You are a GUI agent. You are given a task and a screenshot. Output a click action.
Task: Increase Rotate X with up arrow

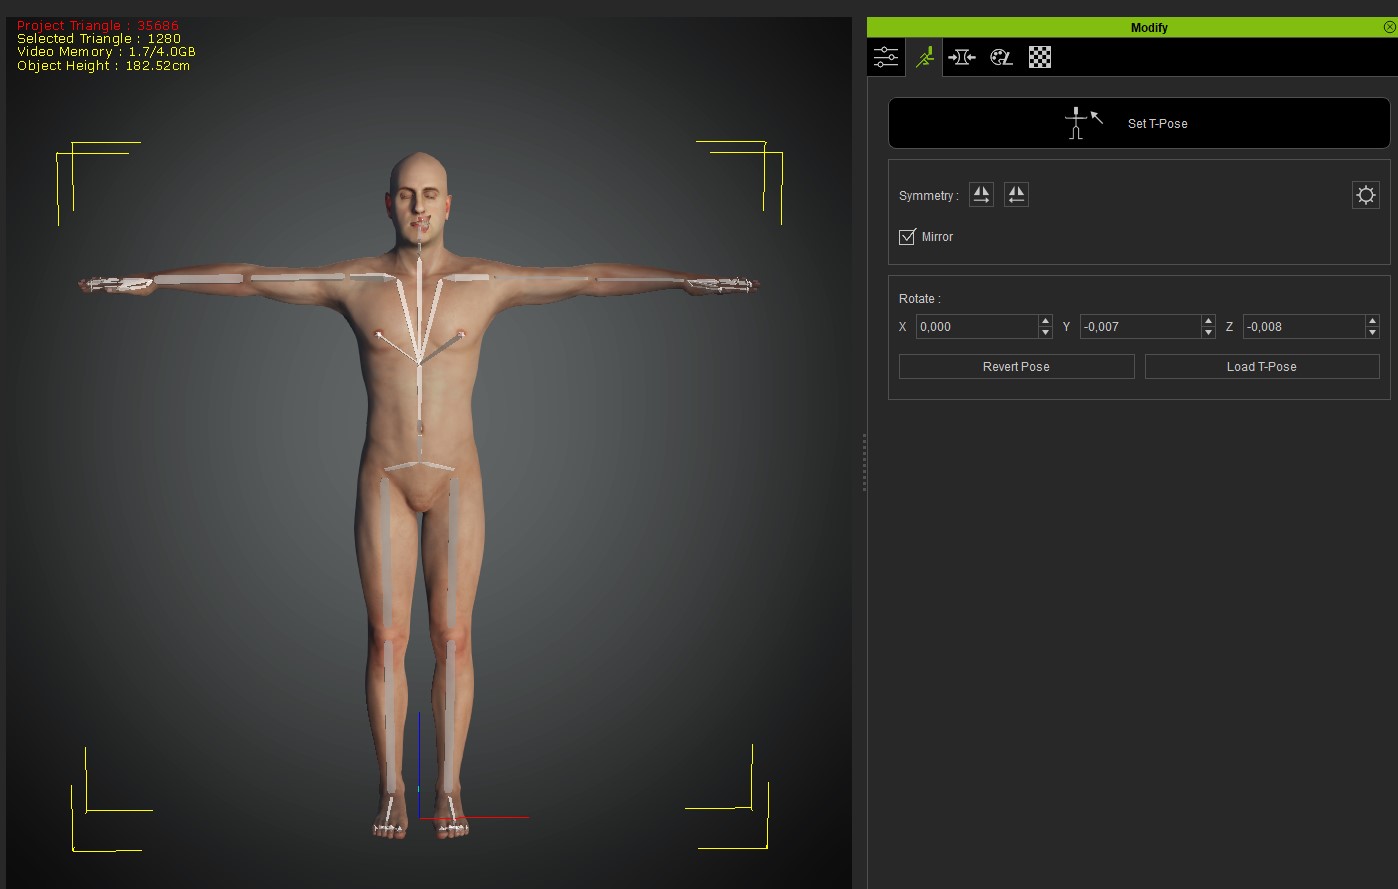(1046, 321)
